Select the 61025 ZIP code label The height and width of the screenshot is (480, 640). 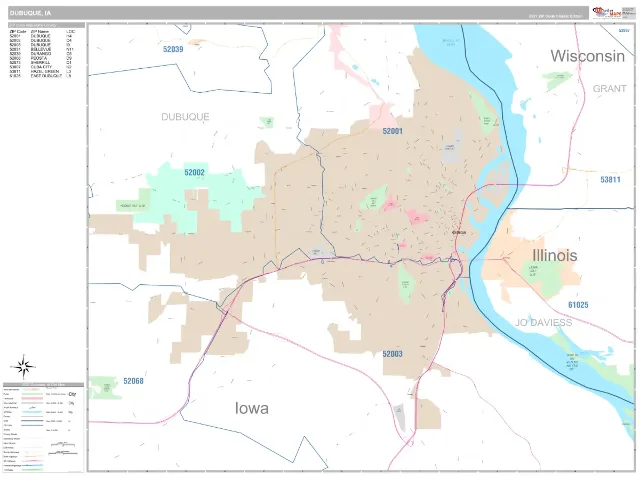point(578,305)
